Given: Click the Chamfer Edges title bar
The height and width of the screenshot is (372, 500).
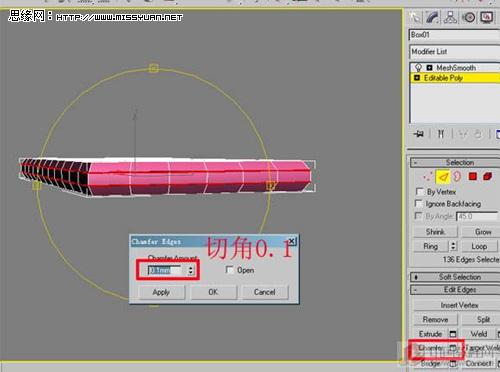Looking at the screenshot, I should coord(213,241).
